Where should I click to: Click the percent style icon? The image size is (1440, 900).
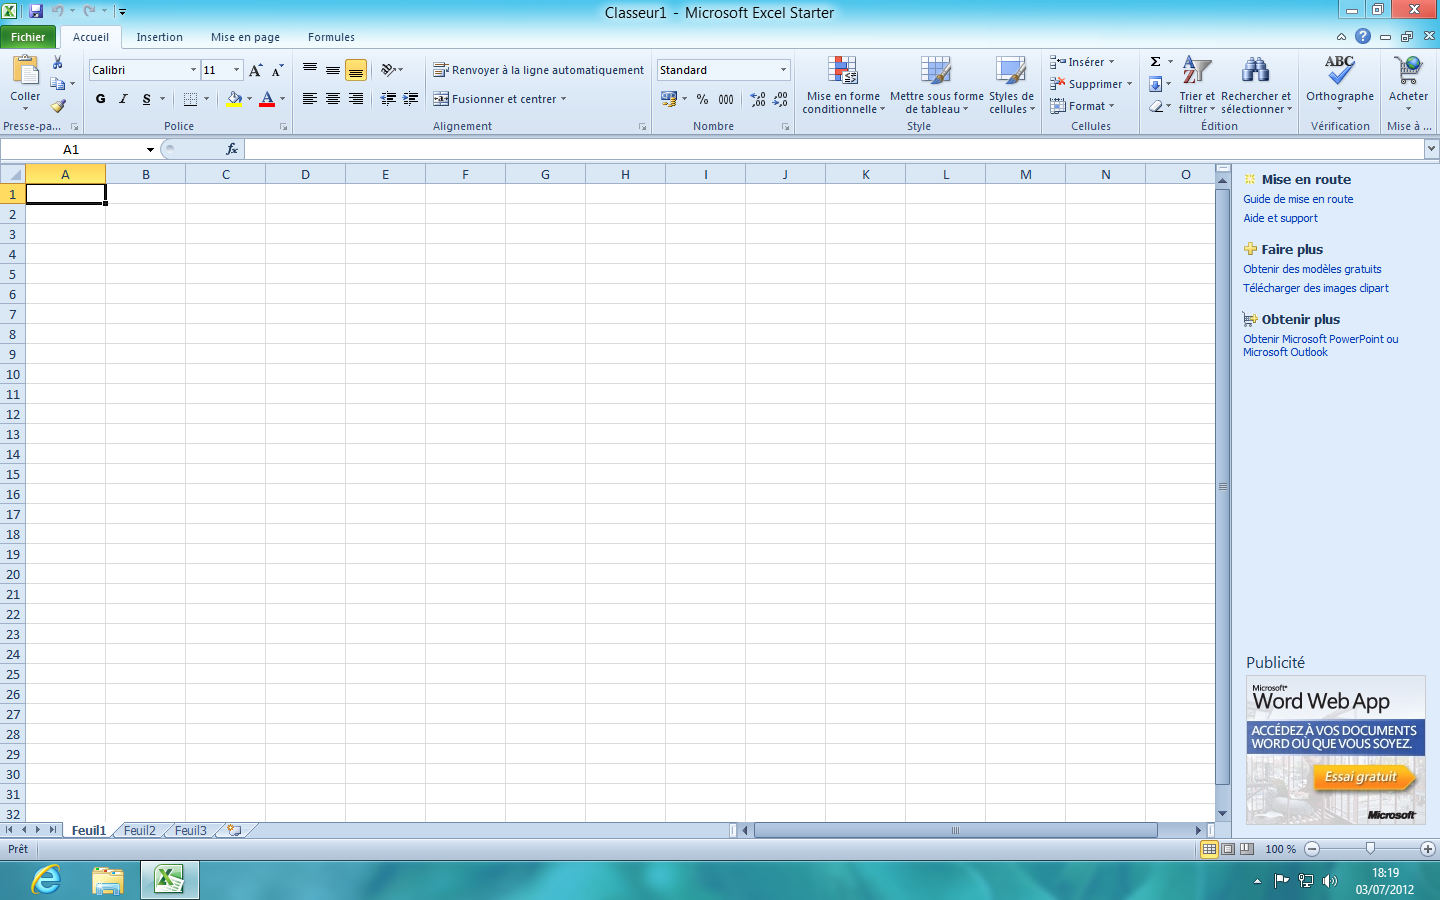pos(702,99)
